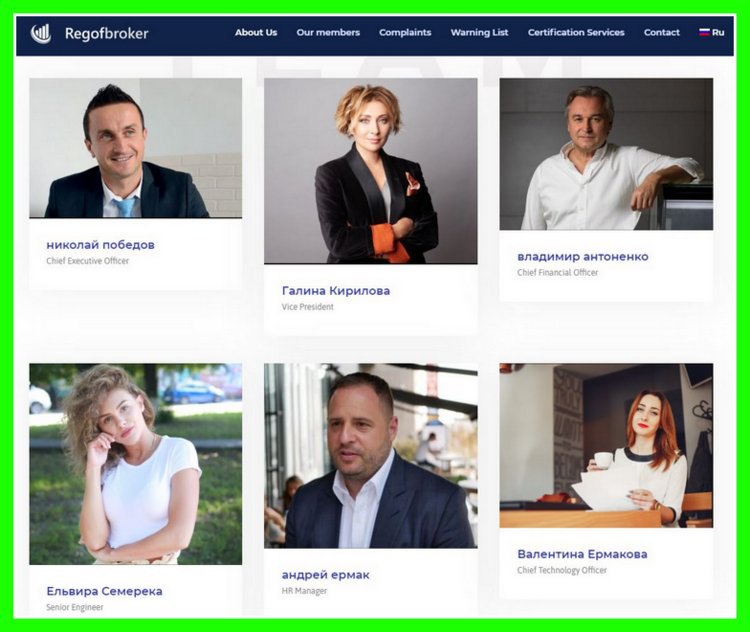Viewport: 750px width, 632px height.
Task: Open the Vice President's portrait photo
Action: [371, 171]
